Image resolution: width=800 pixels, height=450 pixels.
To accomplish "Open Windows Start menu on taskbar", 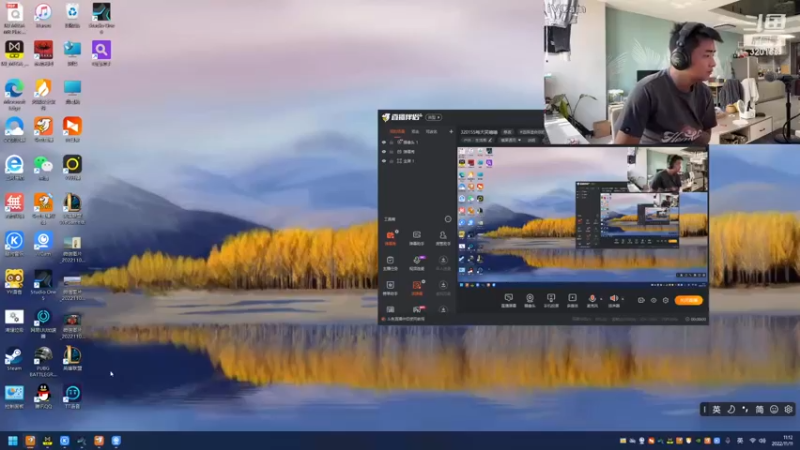I will 13,440.
